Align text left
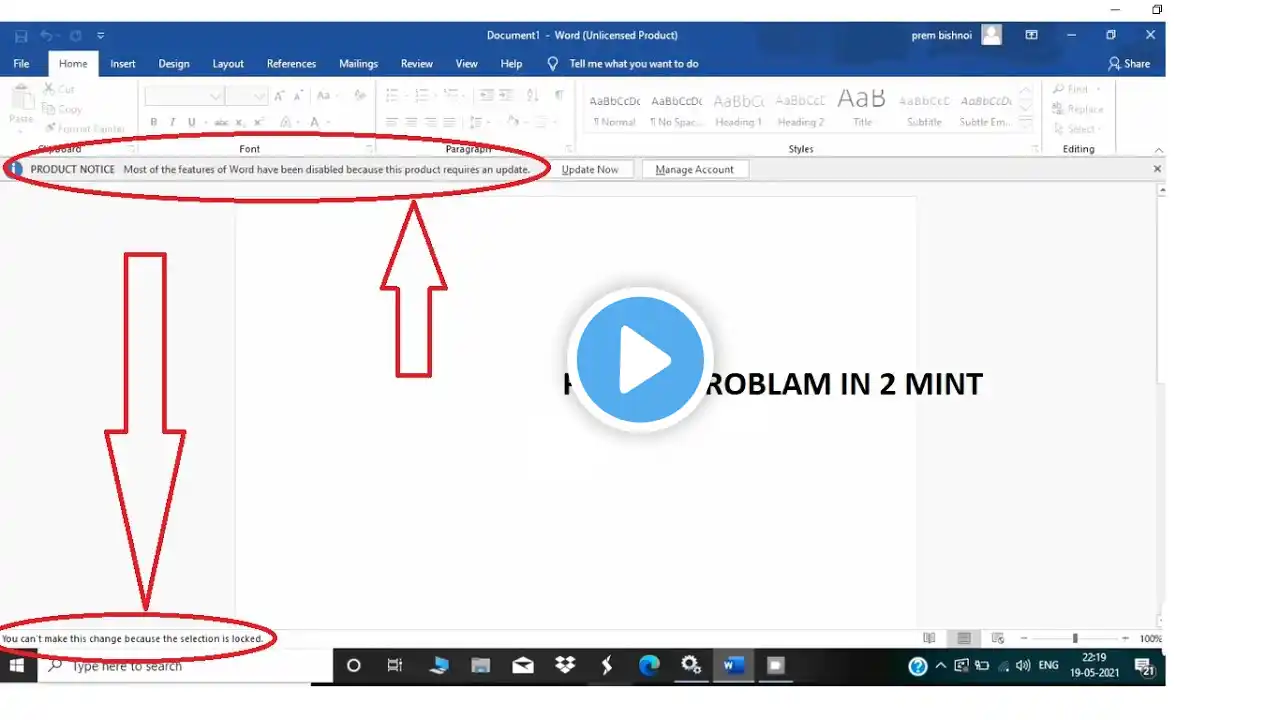This screenshot has height=720, width=1280. (392, 122)
